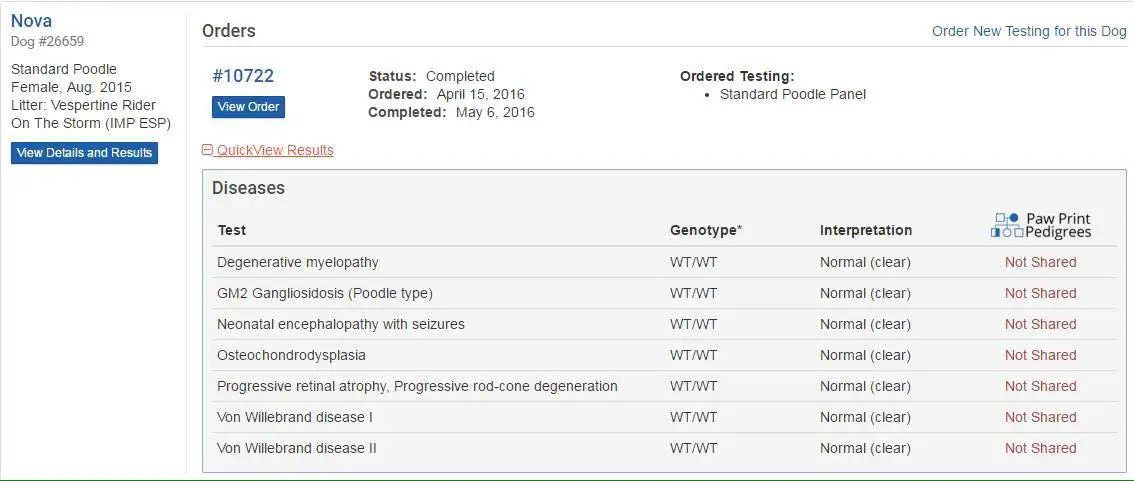This screenshot has width=1134, height=481.
Task: Click View Details and Results button
Action: [x=84, y=153]
